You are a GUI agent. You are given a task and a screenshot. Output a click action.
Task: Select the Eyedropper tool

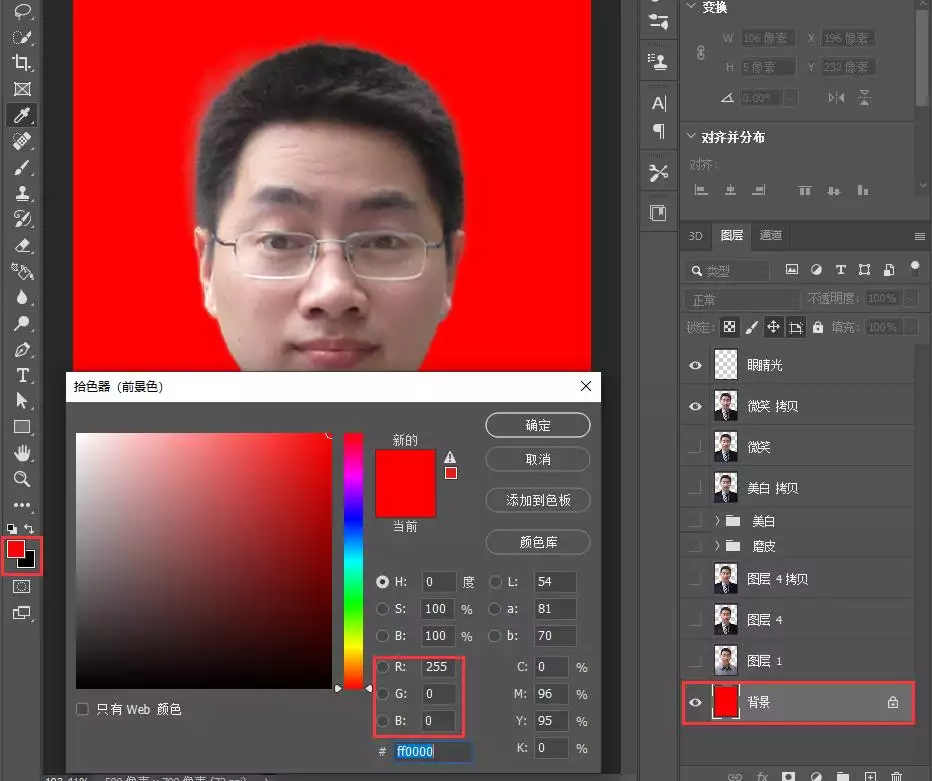22,115
